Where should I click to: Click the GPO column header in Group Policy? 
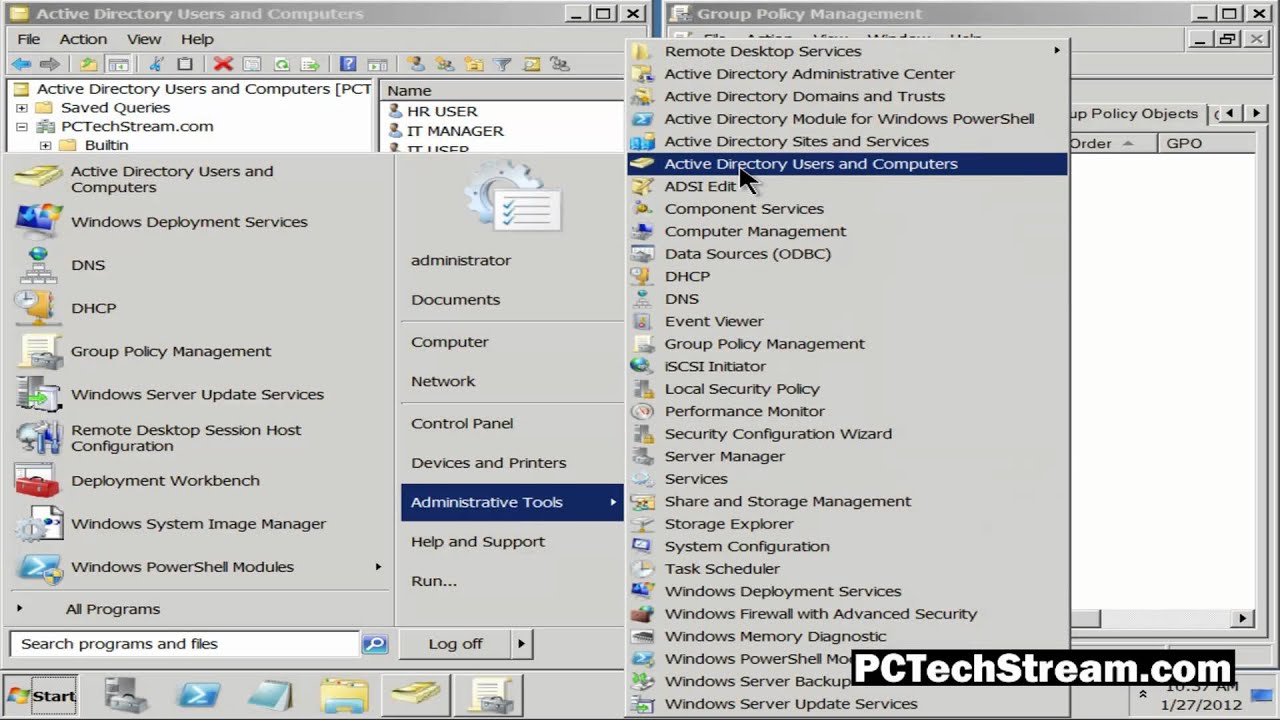coord(1206,143)
